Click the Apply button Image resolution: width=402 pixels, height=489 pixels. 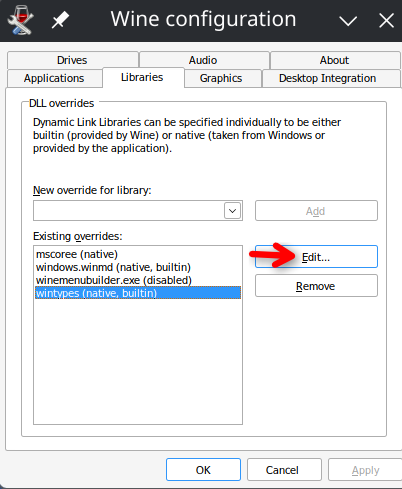pyautogui.click(x=365, y=470)
